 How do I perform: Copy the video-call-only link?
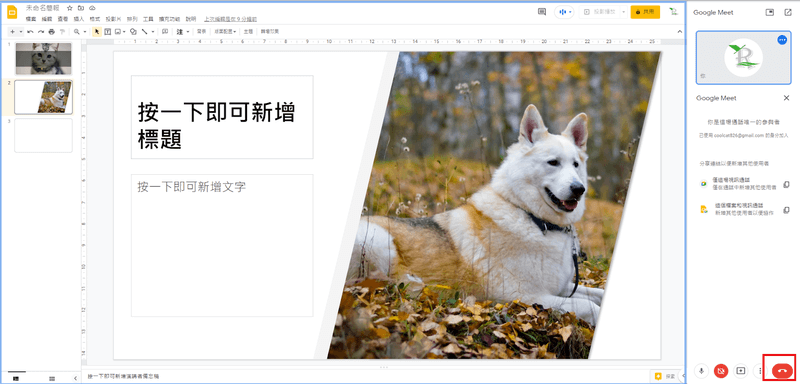point(786,184)
